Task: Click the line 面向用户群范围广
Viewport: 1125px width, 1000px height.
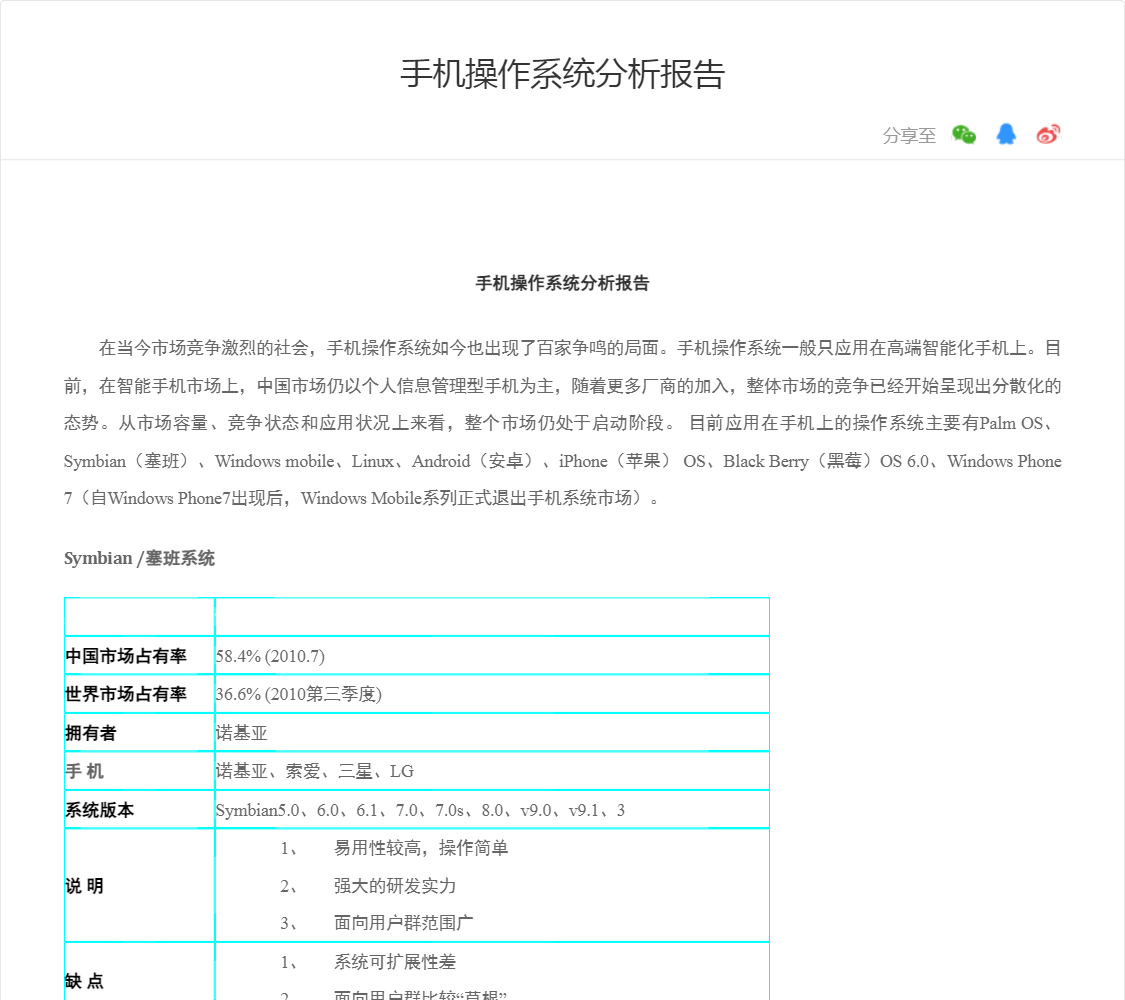Action: pyautogui.click(x=403, y=923)
